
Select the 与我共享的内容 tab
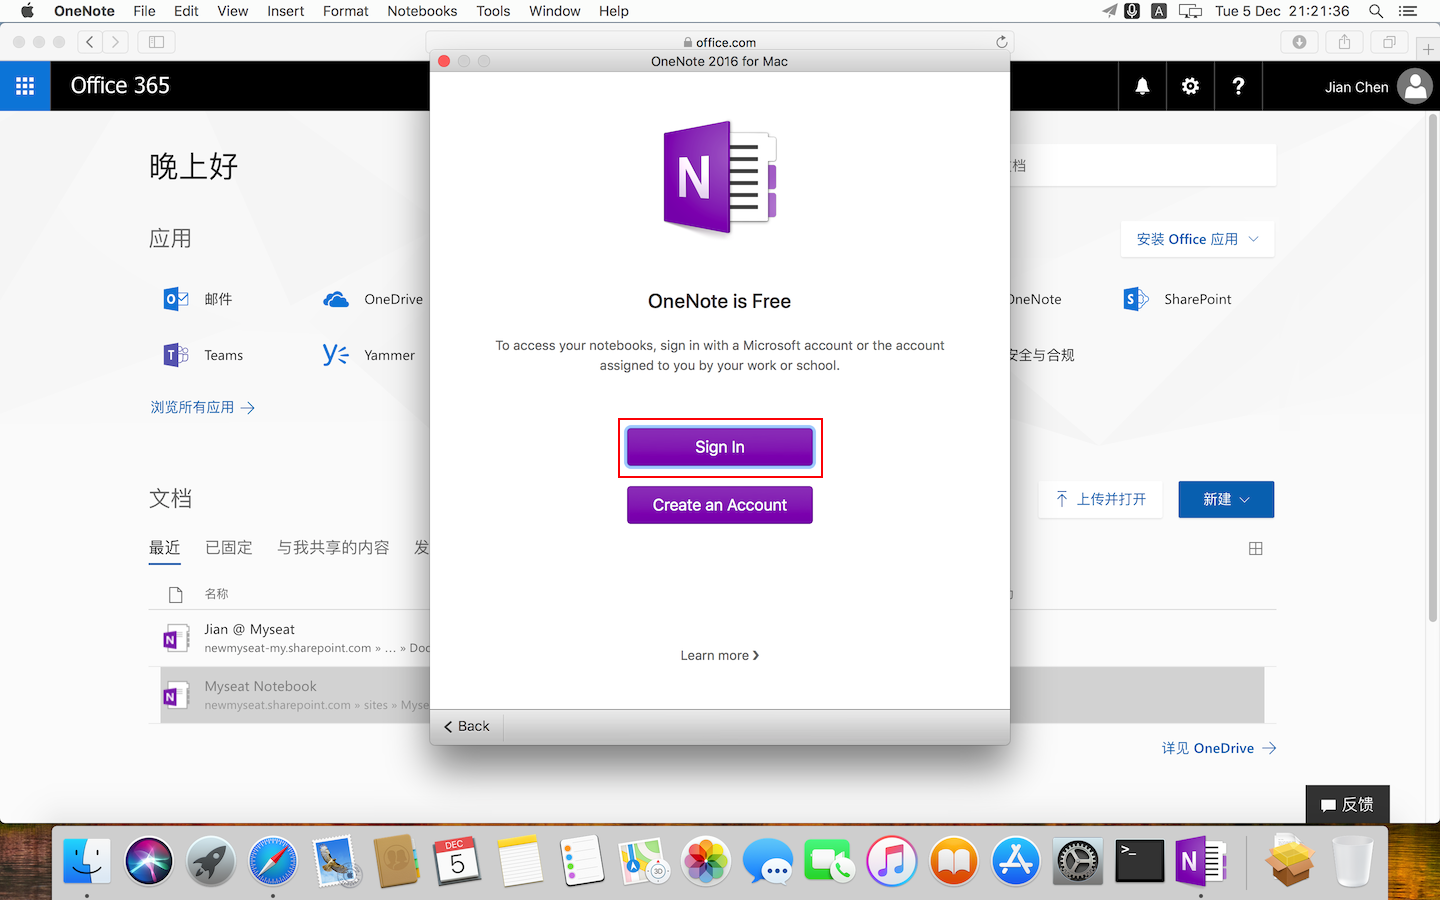coord(333,548)
